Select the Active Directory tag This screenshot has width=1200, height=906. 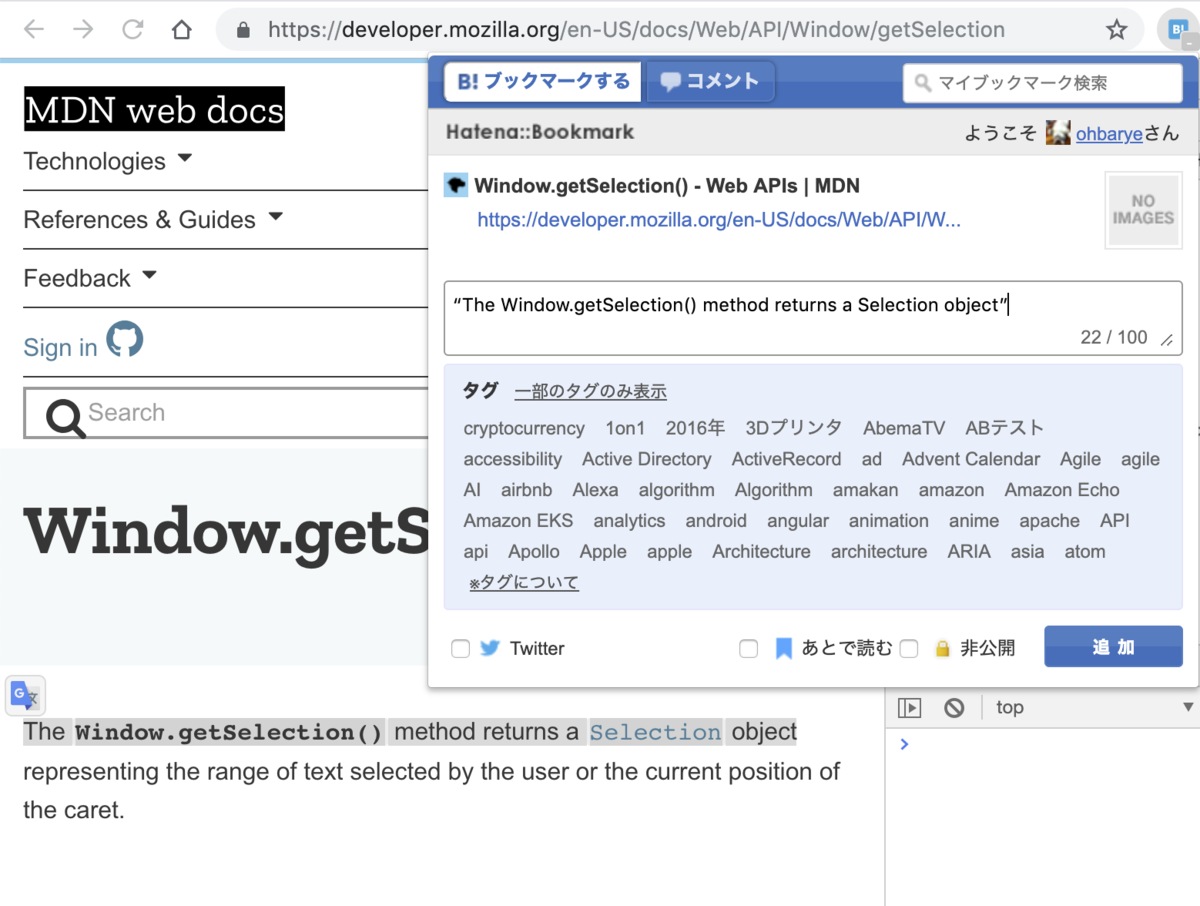[647, 459]
